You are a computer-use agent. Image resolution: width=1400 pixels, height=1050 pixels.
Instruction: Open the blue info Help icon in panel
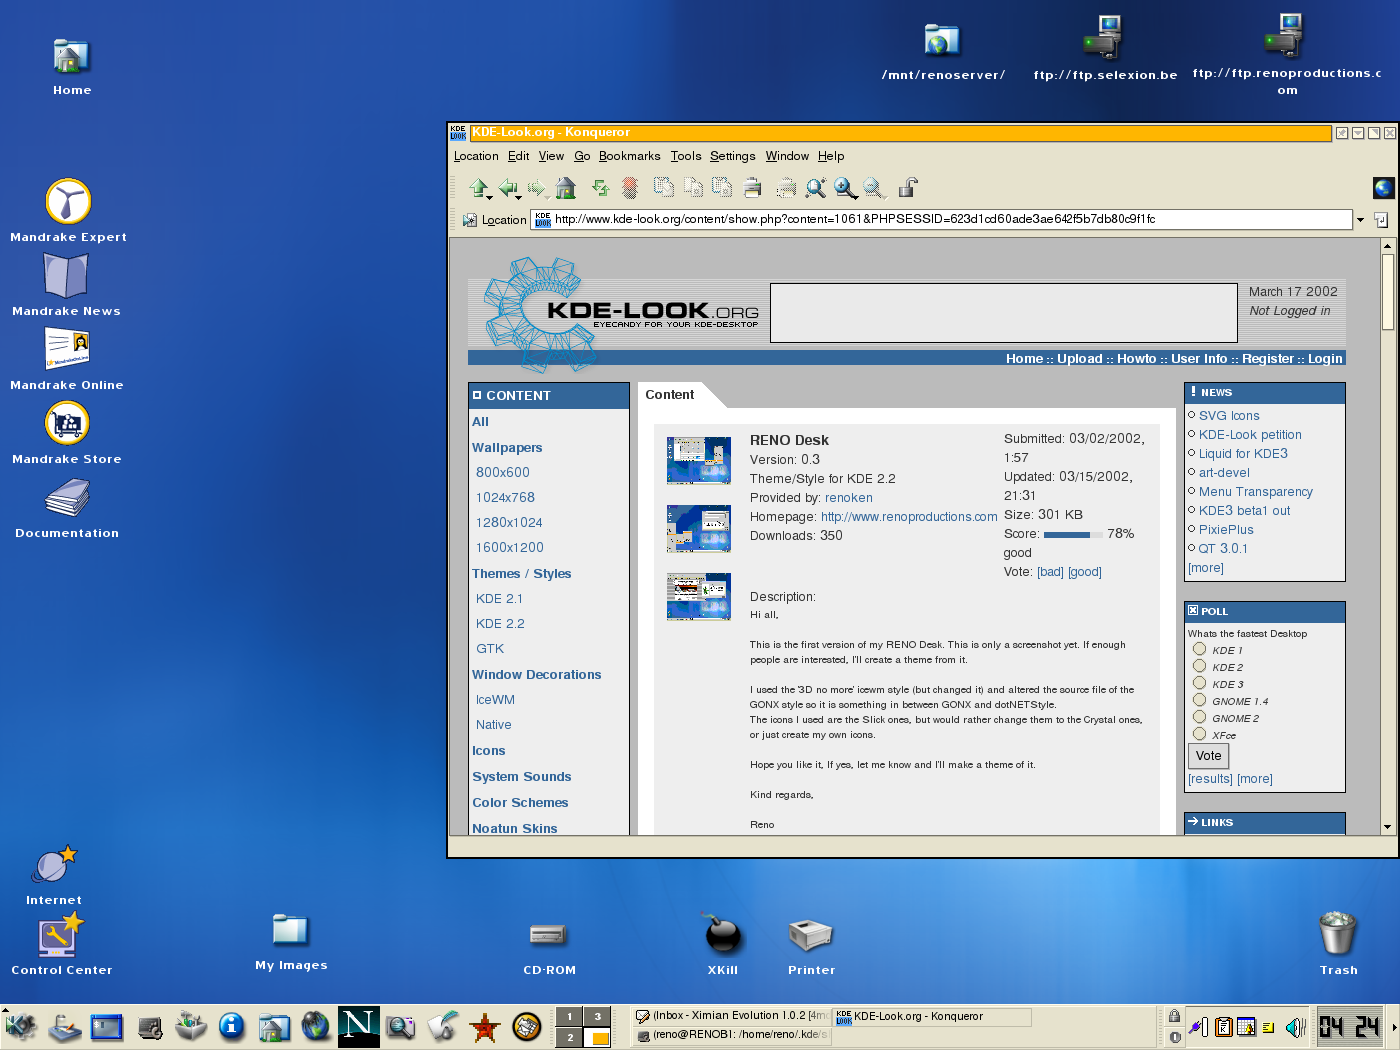point(232,1027)
